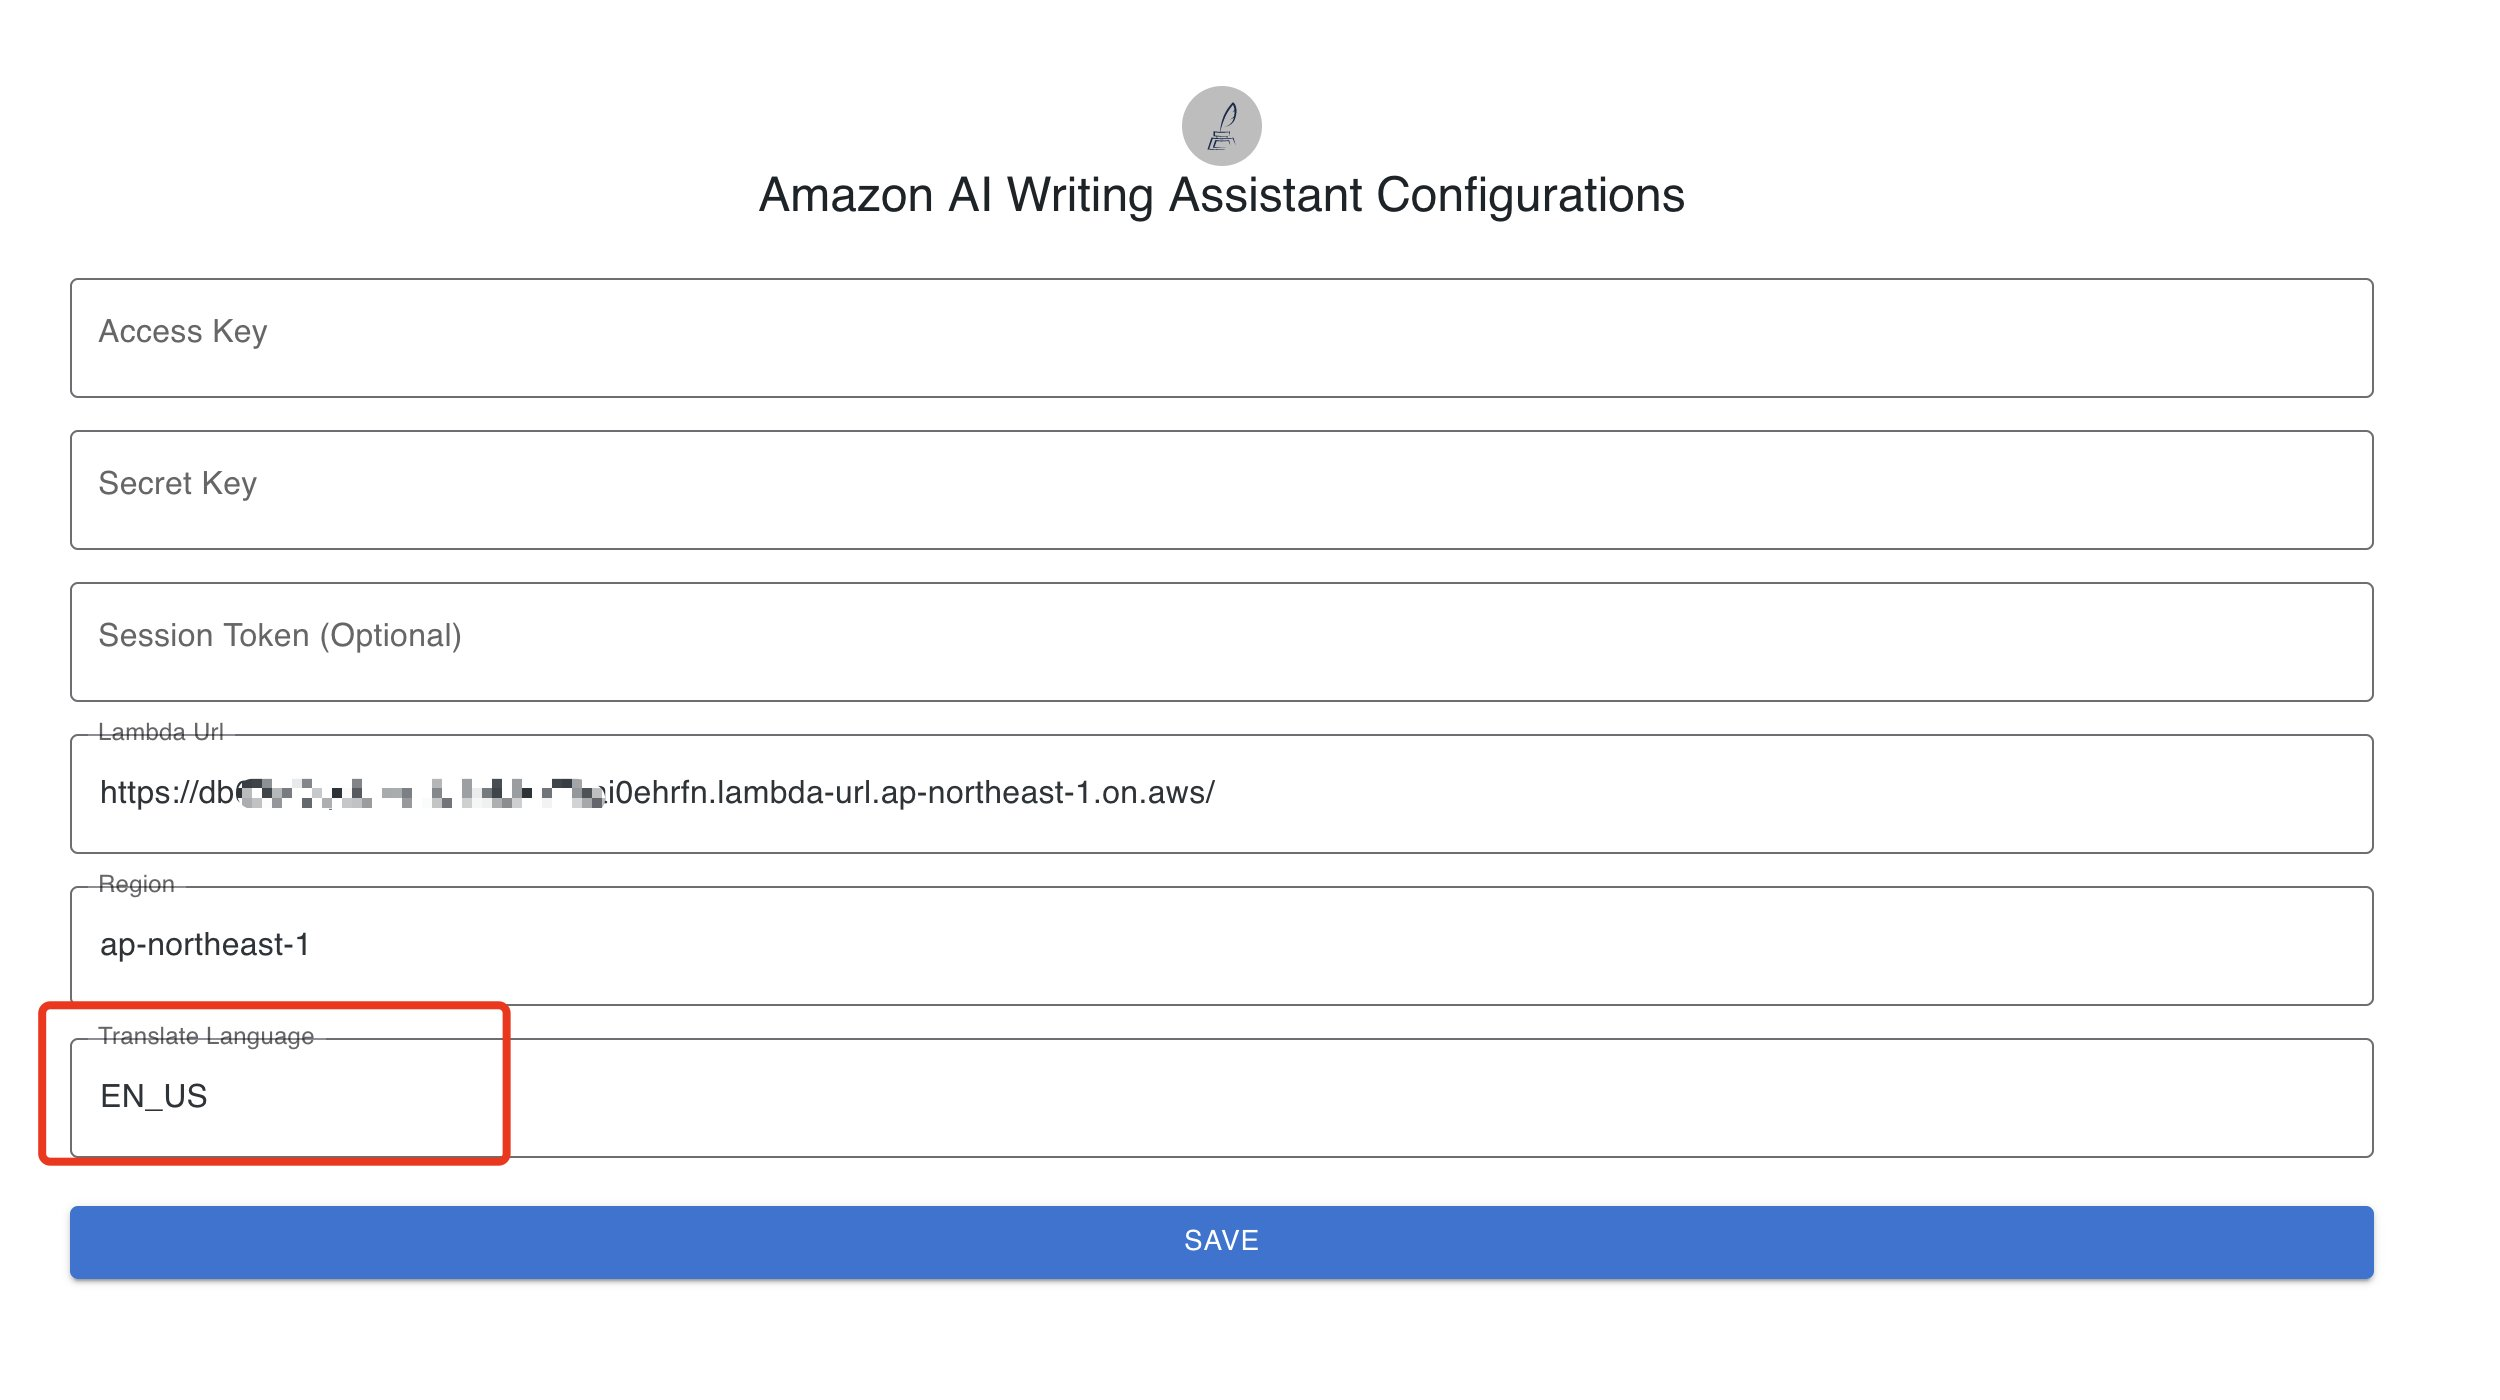Click the Translate Language input field
This screenshot has height=1400, width=2500.
pyautogui.click(x=1221, y=1098)
